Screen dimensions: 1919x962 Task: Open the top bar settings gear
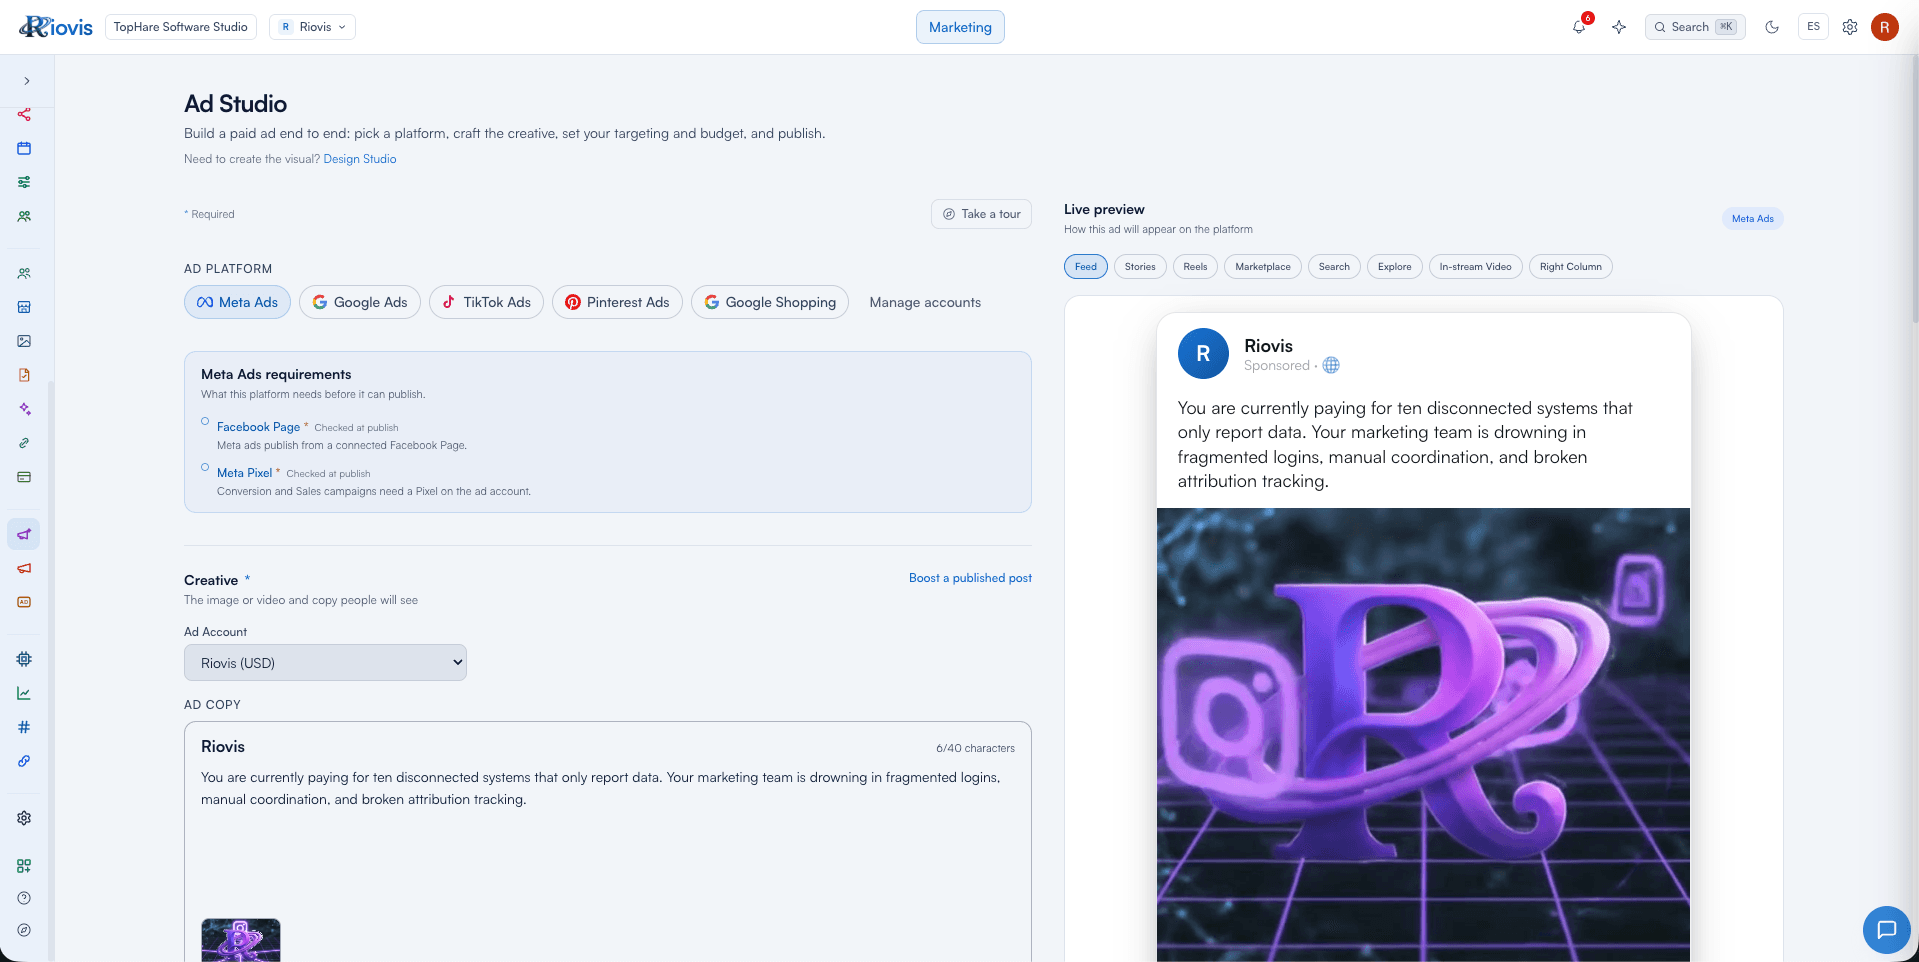1850,27
